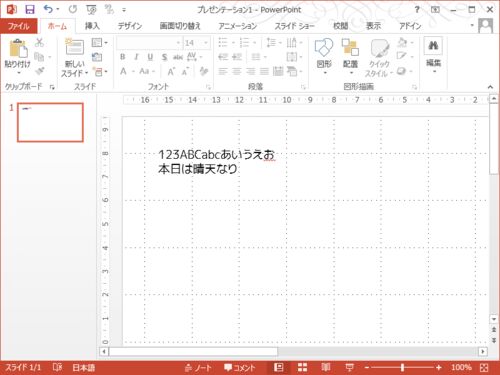
Task: Switch to the 挿入 (Insert) tab
Action: [92, 26]
